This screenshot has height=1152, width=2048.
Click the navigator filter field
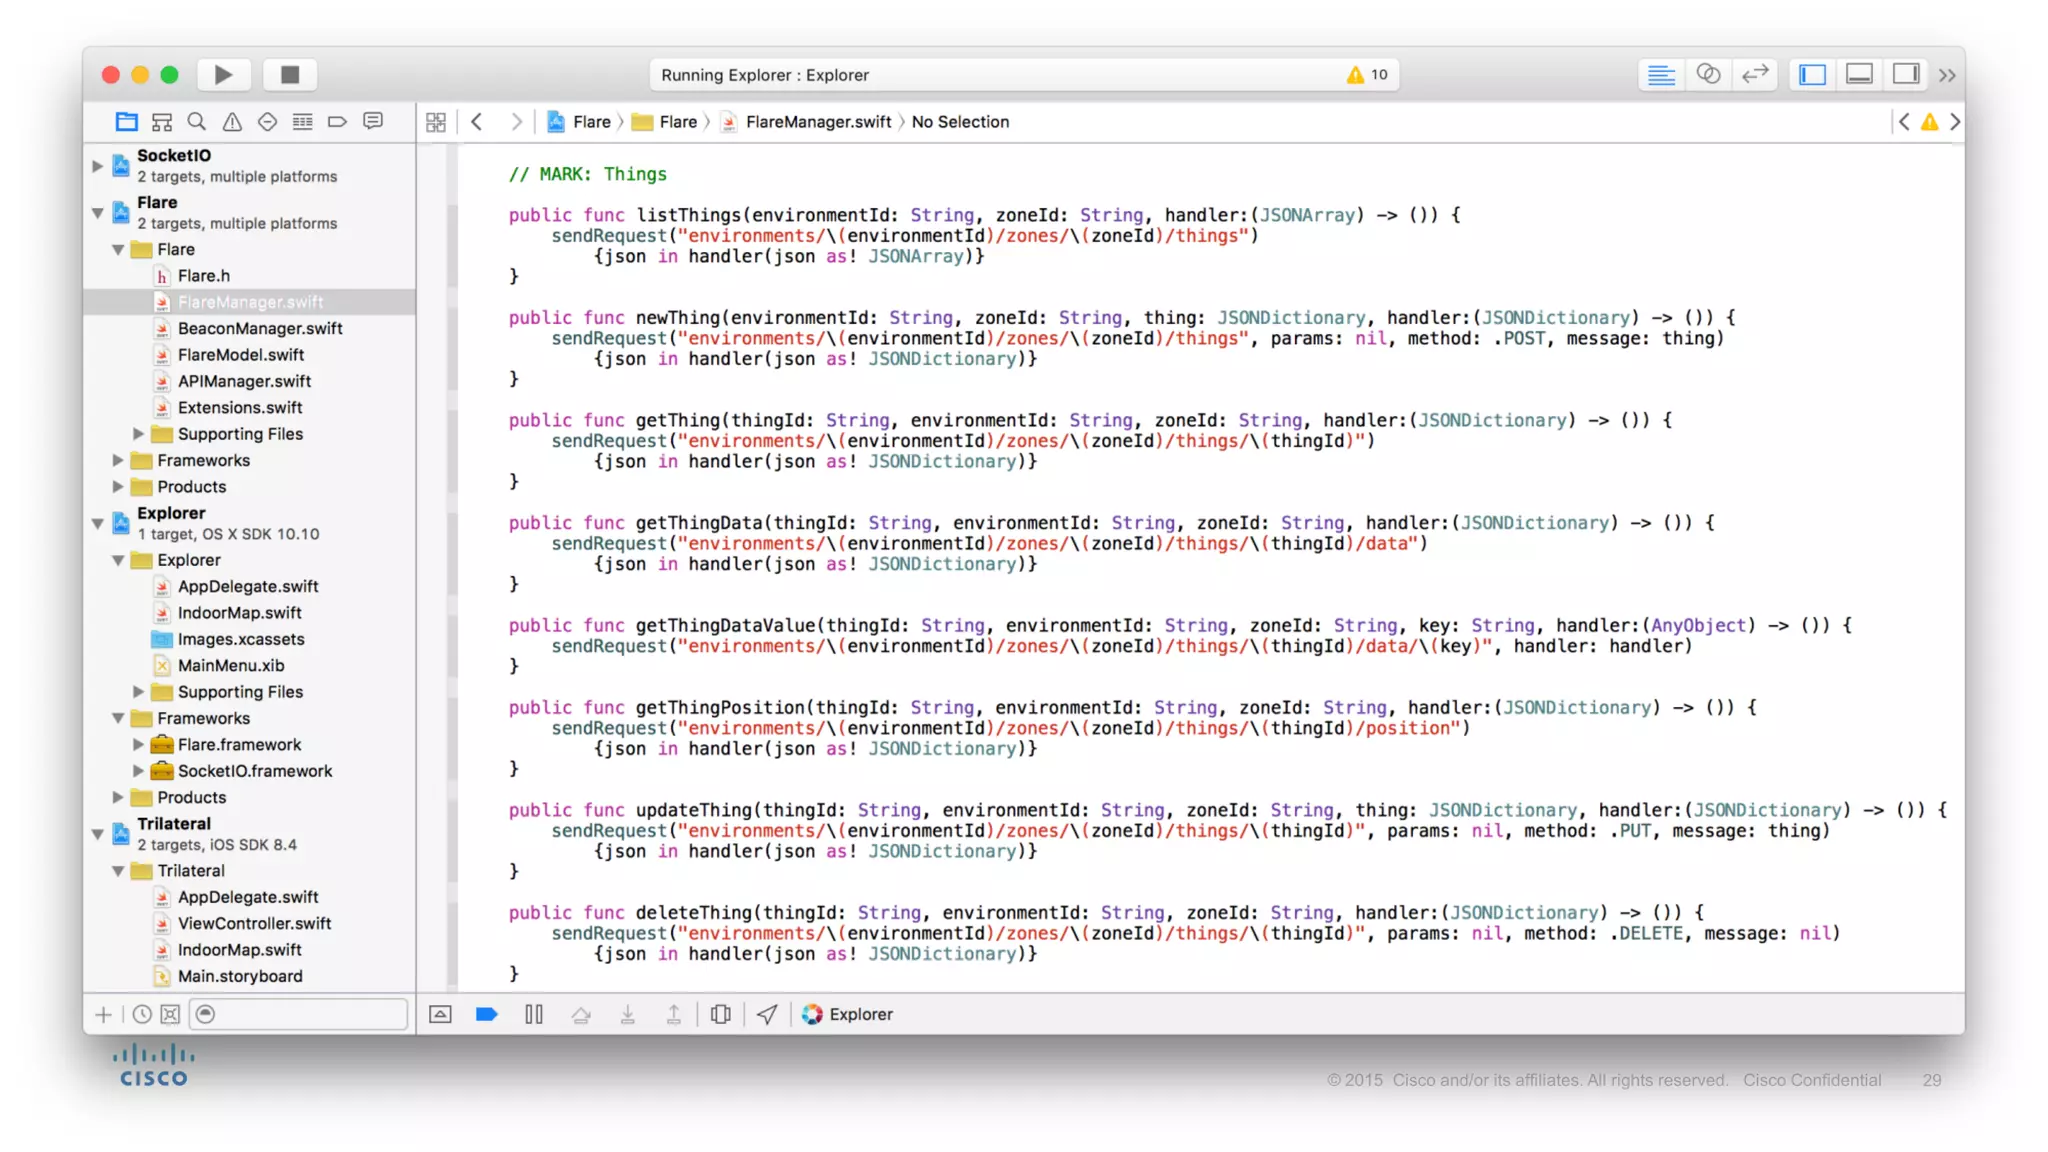coord(300,1014)
